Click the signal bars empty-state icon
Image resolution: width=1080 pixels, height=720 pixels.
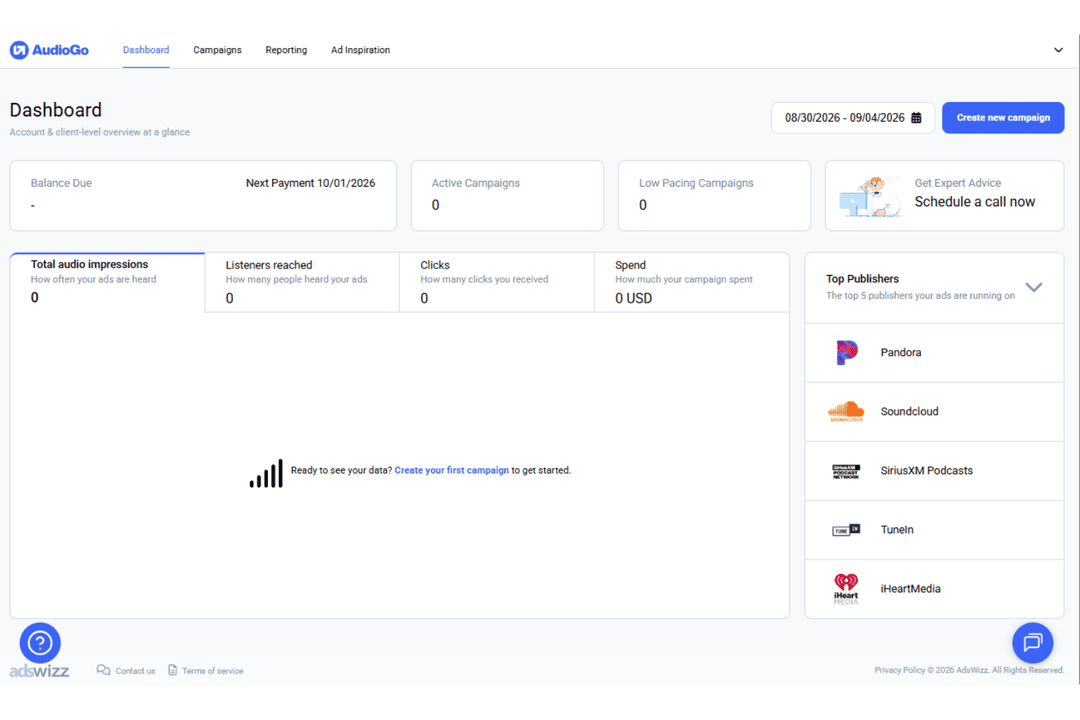266,473
